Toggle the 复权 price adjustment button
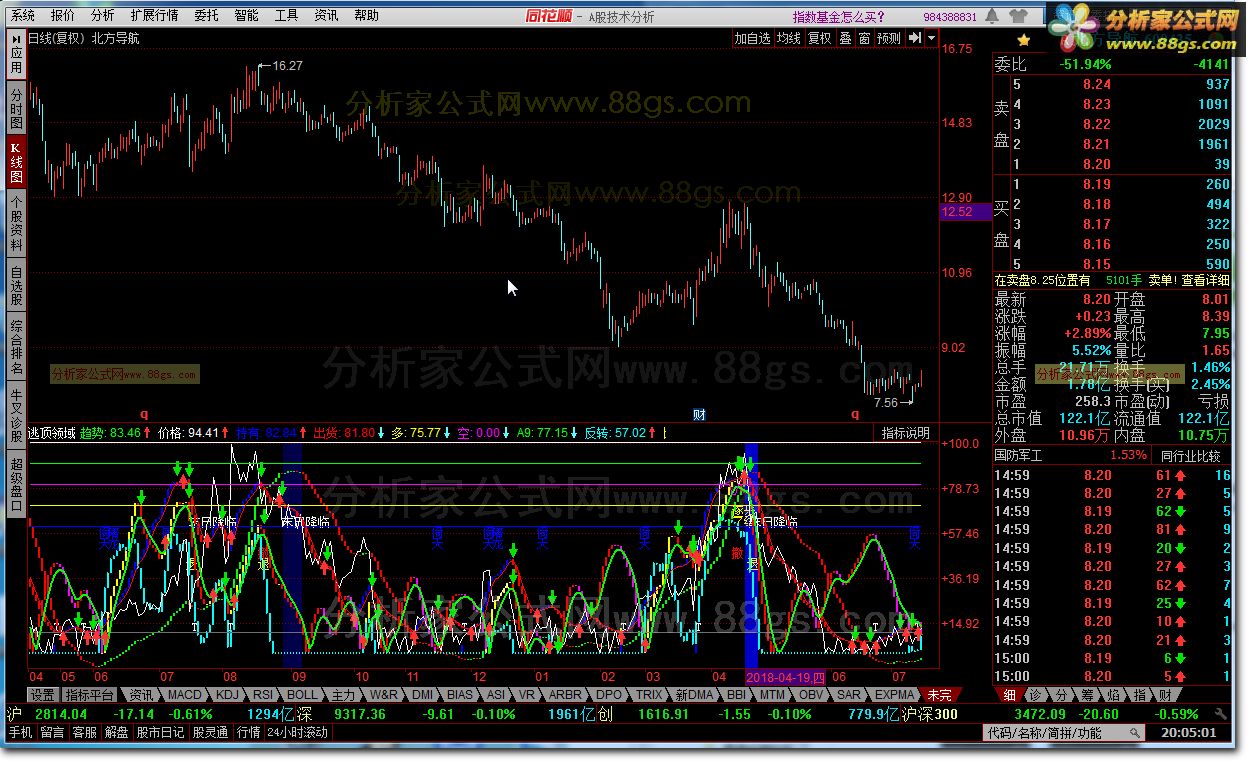 (x=820, y=38)
